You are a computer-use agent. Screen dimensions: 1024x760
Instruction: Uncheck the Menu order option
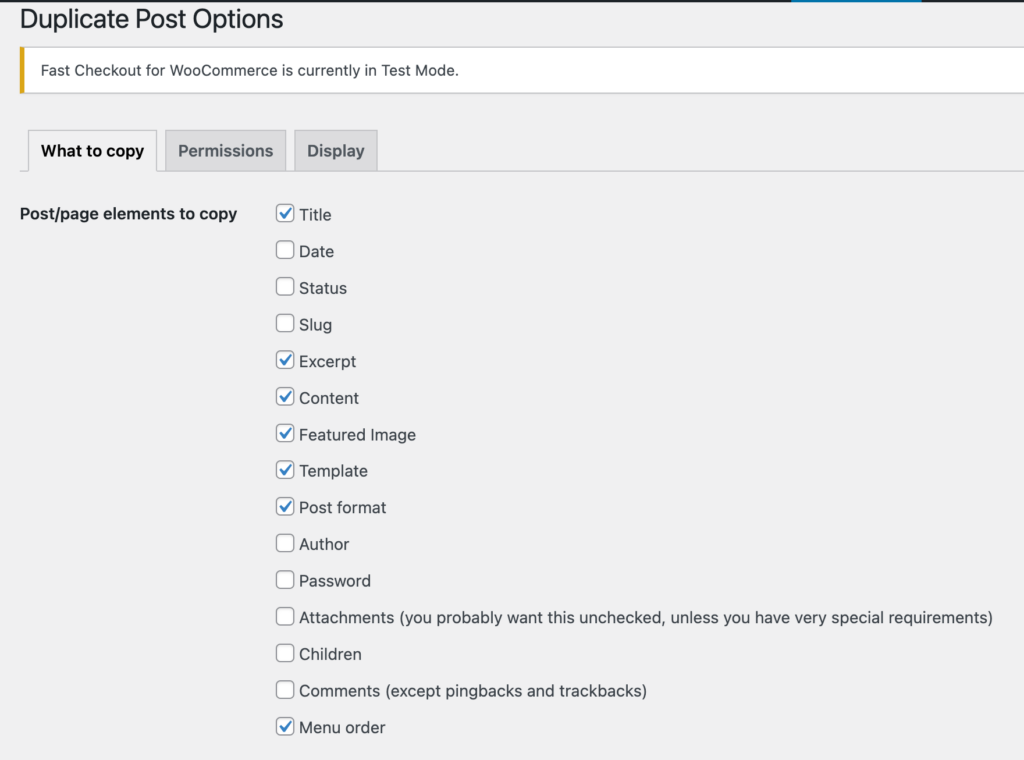285,726
